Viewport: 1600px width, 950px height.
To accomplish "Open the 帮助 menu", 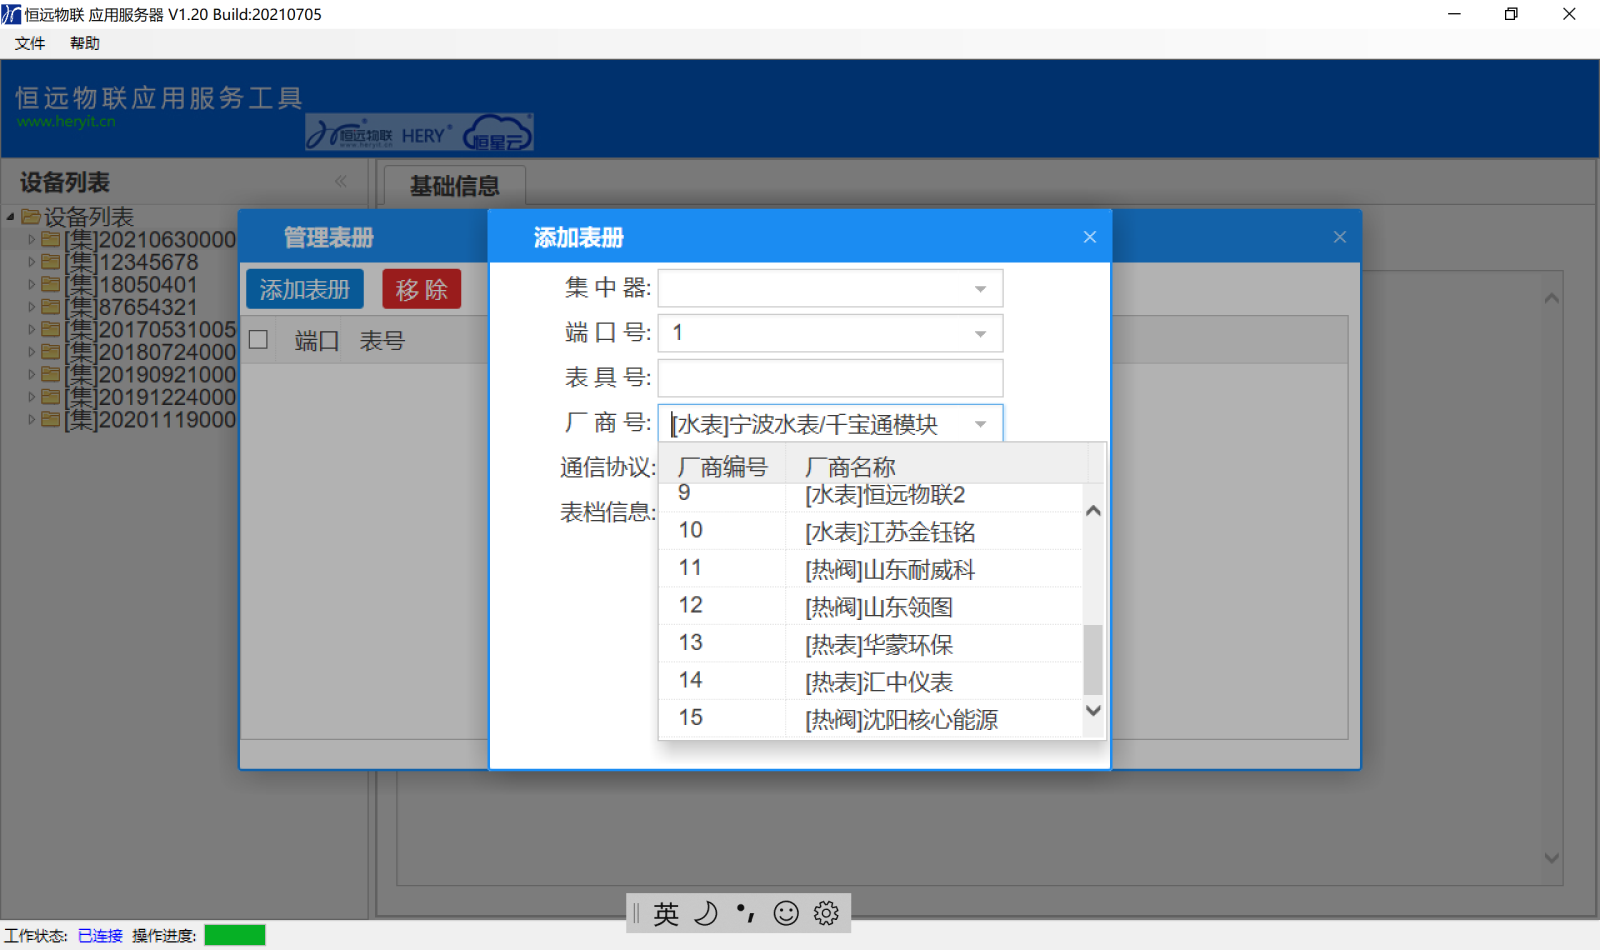I will tap(85, 43).
